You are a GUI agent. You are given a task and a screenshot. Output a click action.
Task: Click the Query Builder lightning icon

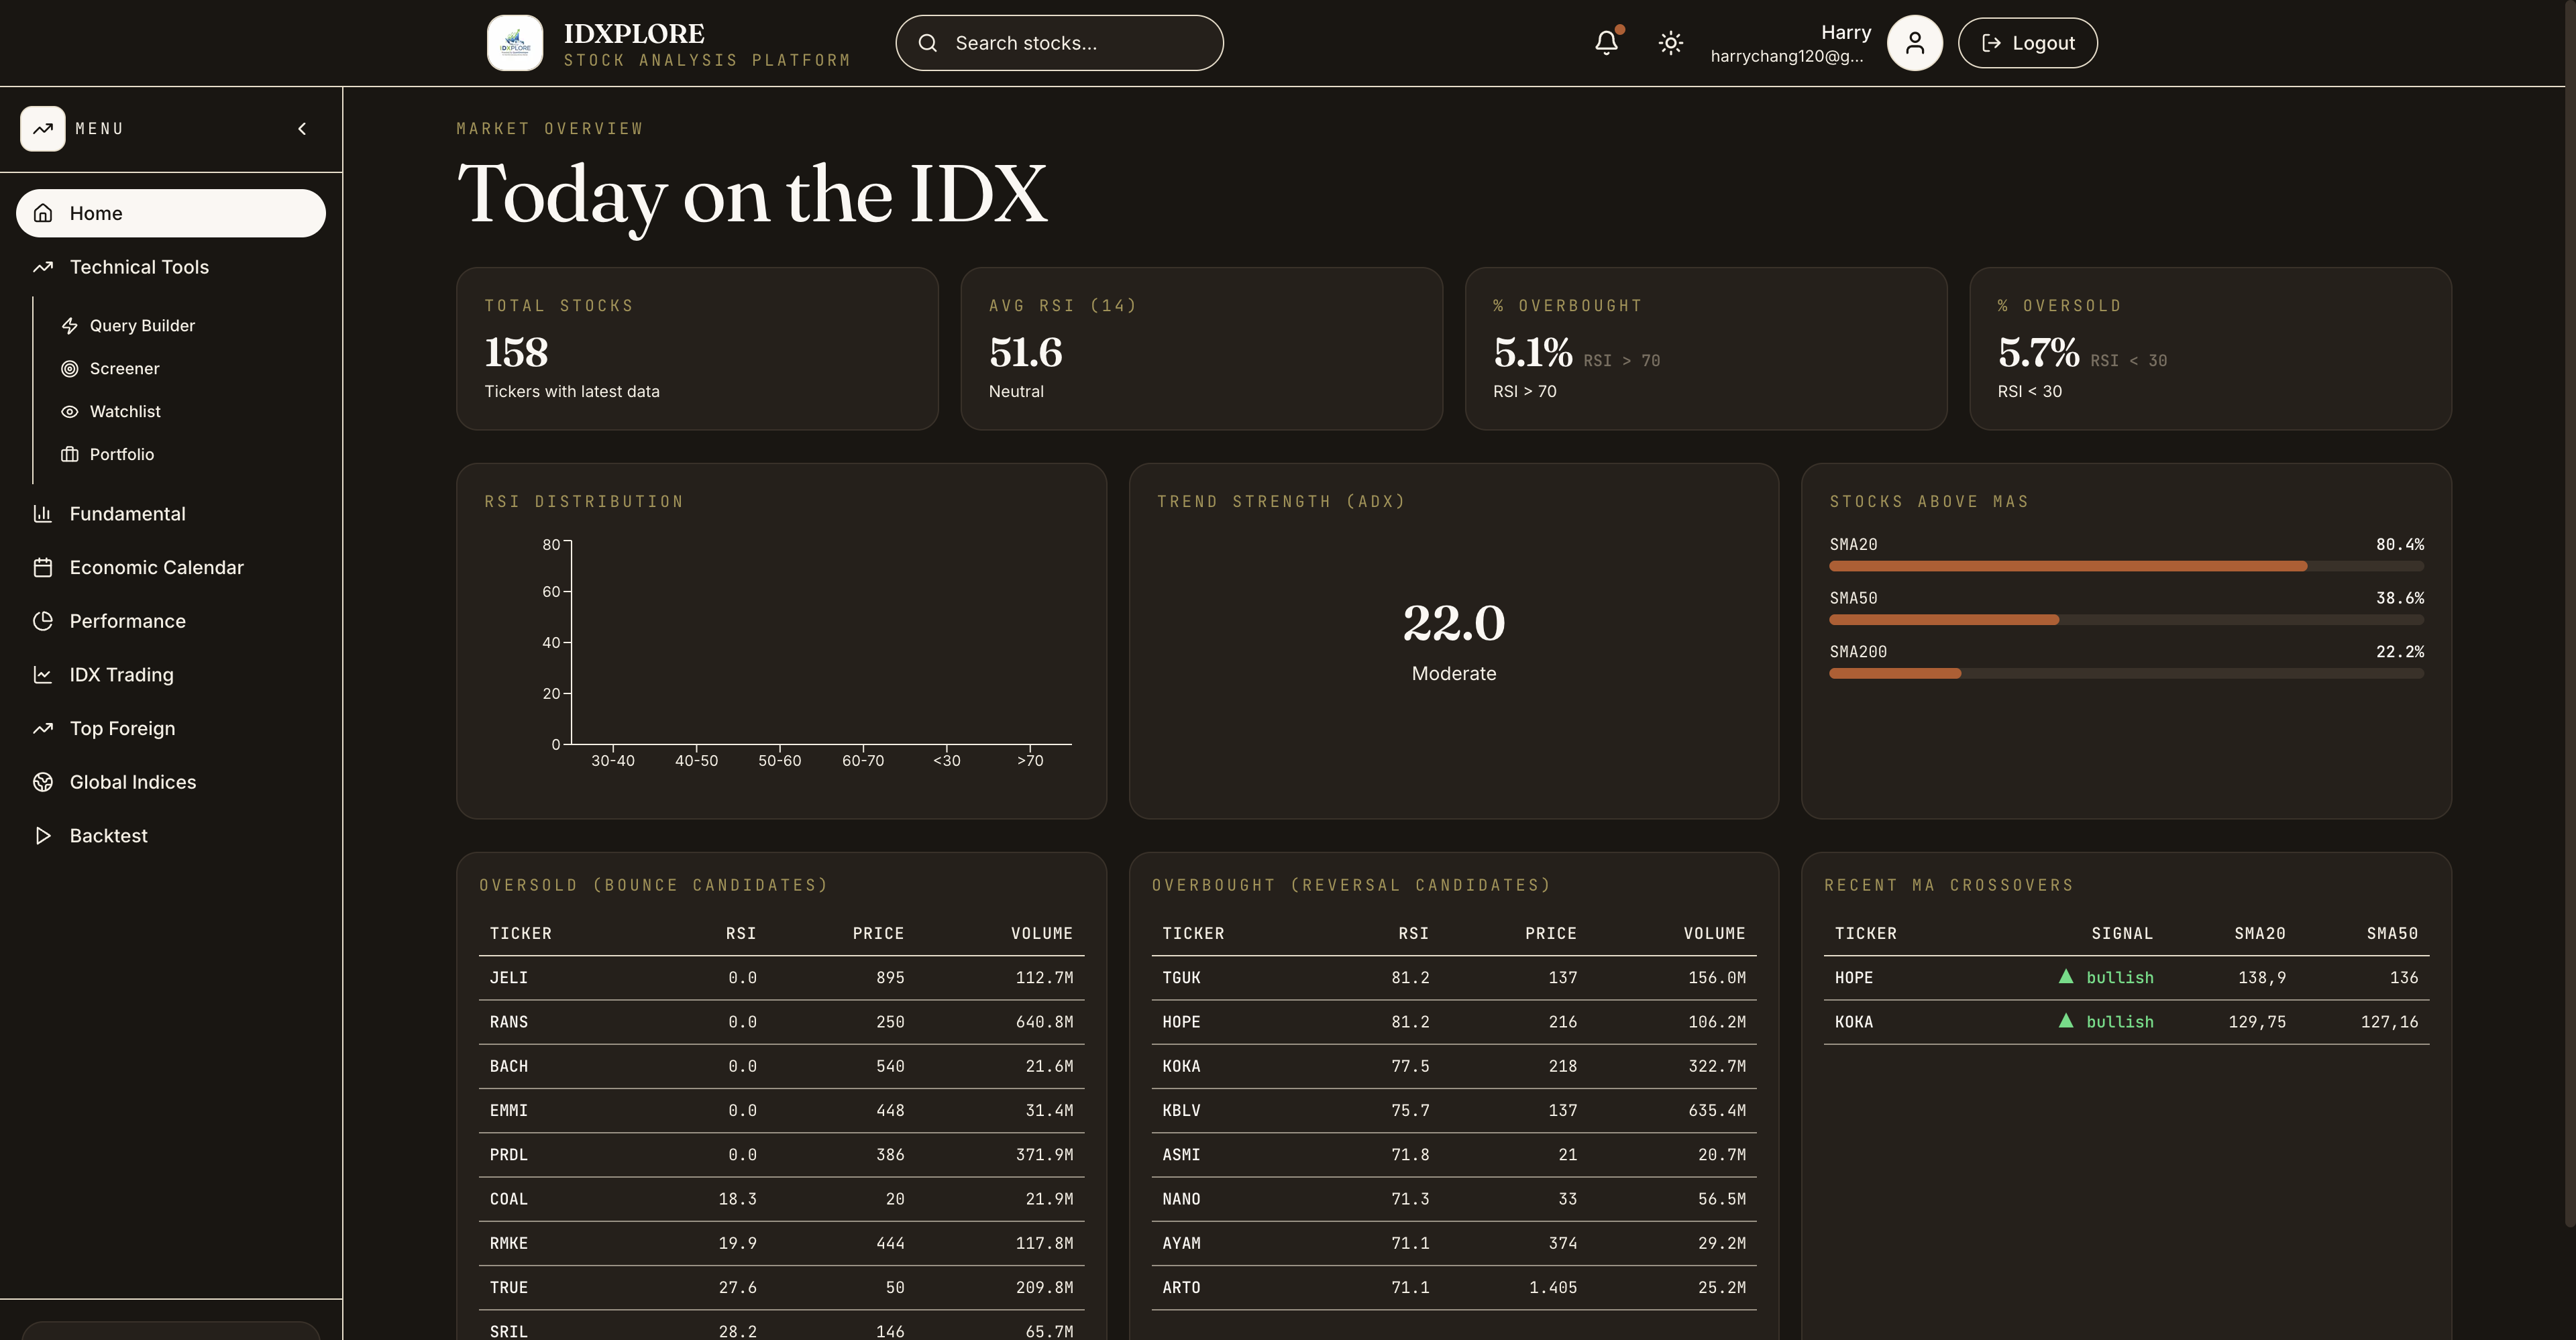point(69,326)
